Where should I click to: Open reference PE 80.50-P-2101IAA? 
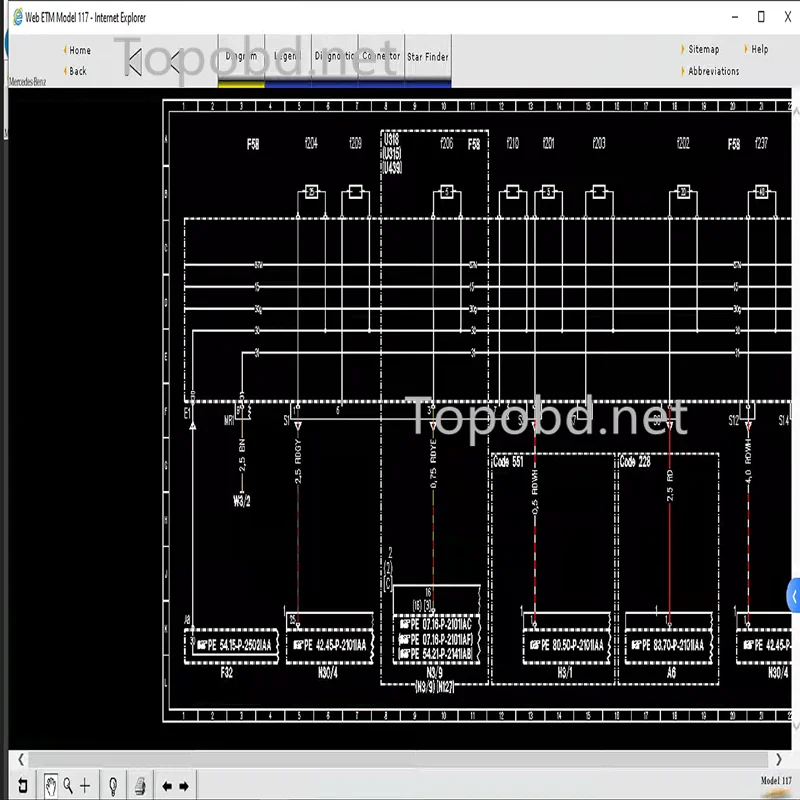pos(567,645)
